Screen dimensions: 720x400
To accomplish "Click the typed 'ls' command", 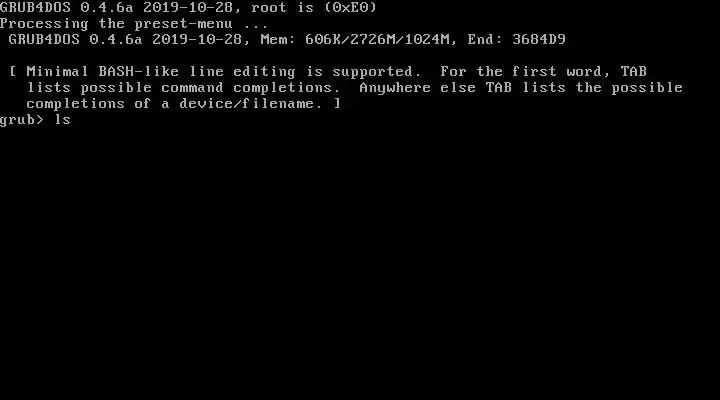I will [x=62, y=119].
